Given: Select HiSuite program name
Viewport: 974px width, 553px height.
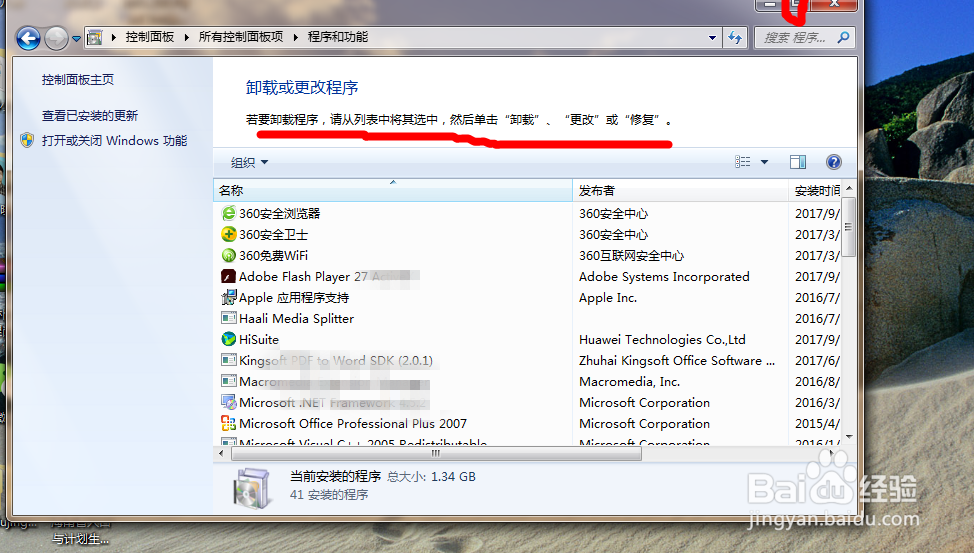Looking at the screenshot, I should pyautogui.click(x=259, y=339).
